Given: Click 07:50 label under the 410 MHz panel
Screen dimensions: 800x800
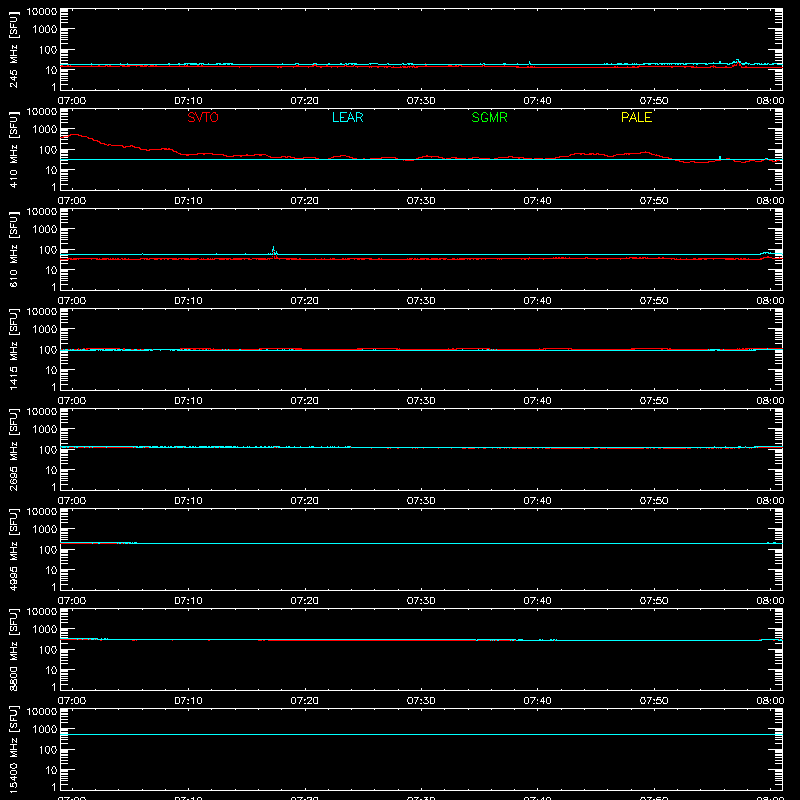Looking at the screenshot, I should pos(654,201).
